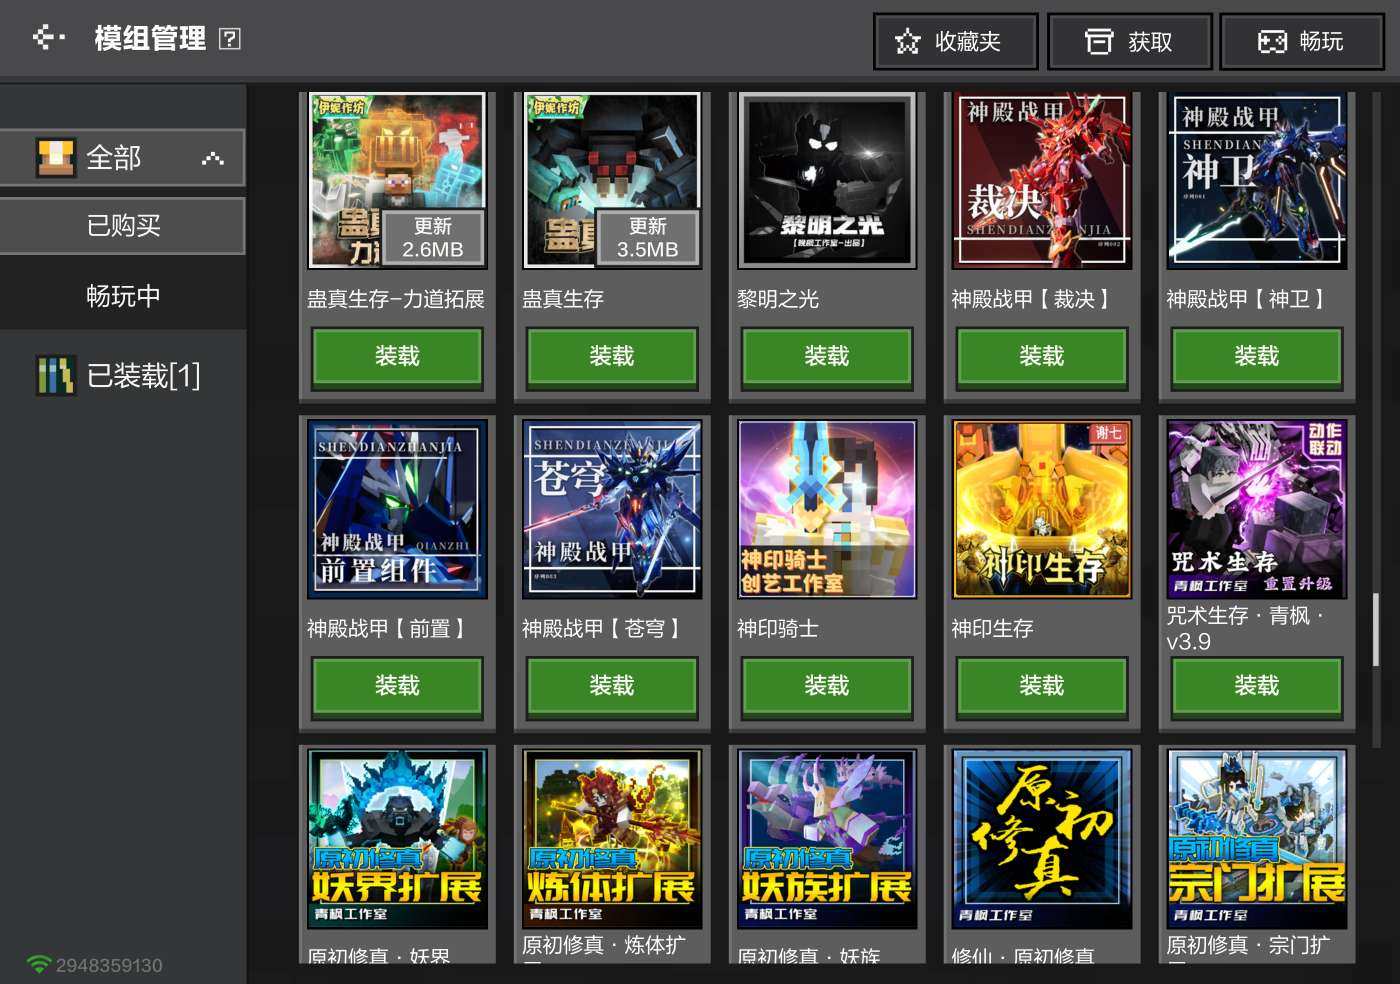Select the 已购买 filter tab
The height and width of the screenshot is (984, 1400).
122,226
